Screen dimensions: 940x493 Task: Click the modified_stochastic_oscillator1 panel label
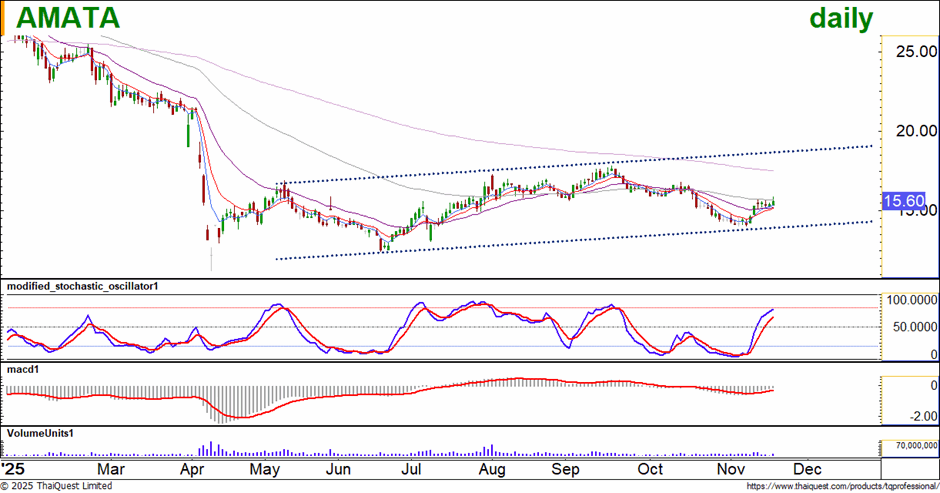[83, 286]
